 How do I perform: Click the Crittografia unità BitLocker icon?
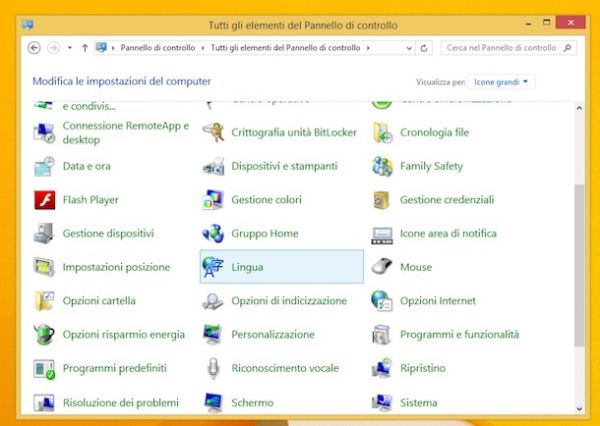213,133
